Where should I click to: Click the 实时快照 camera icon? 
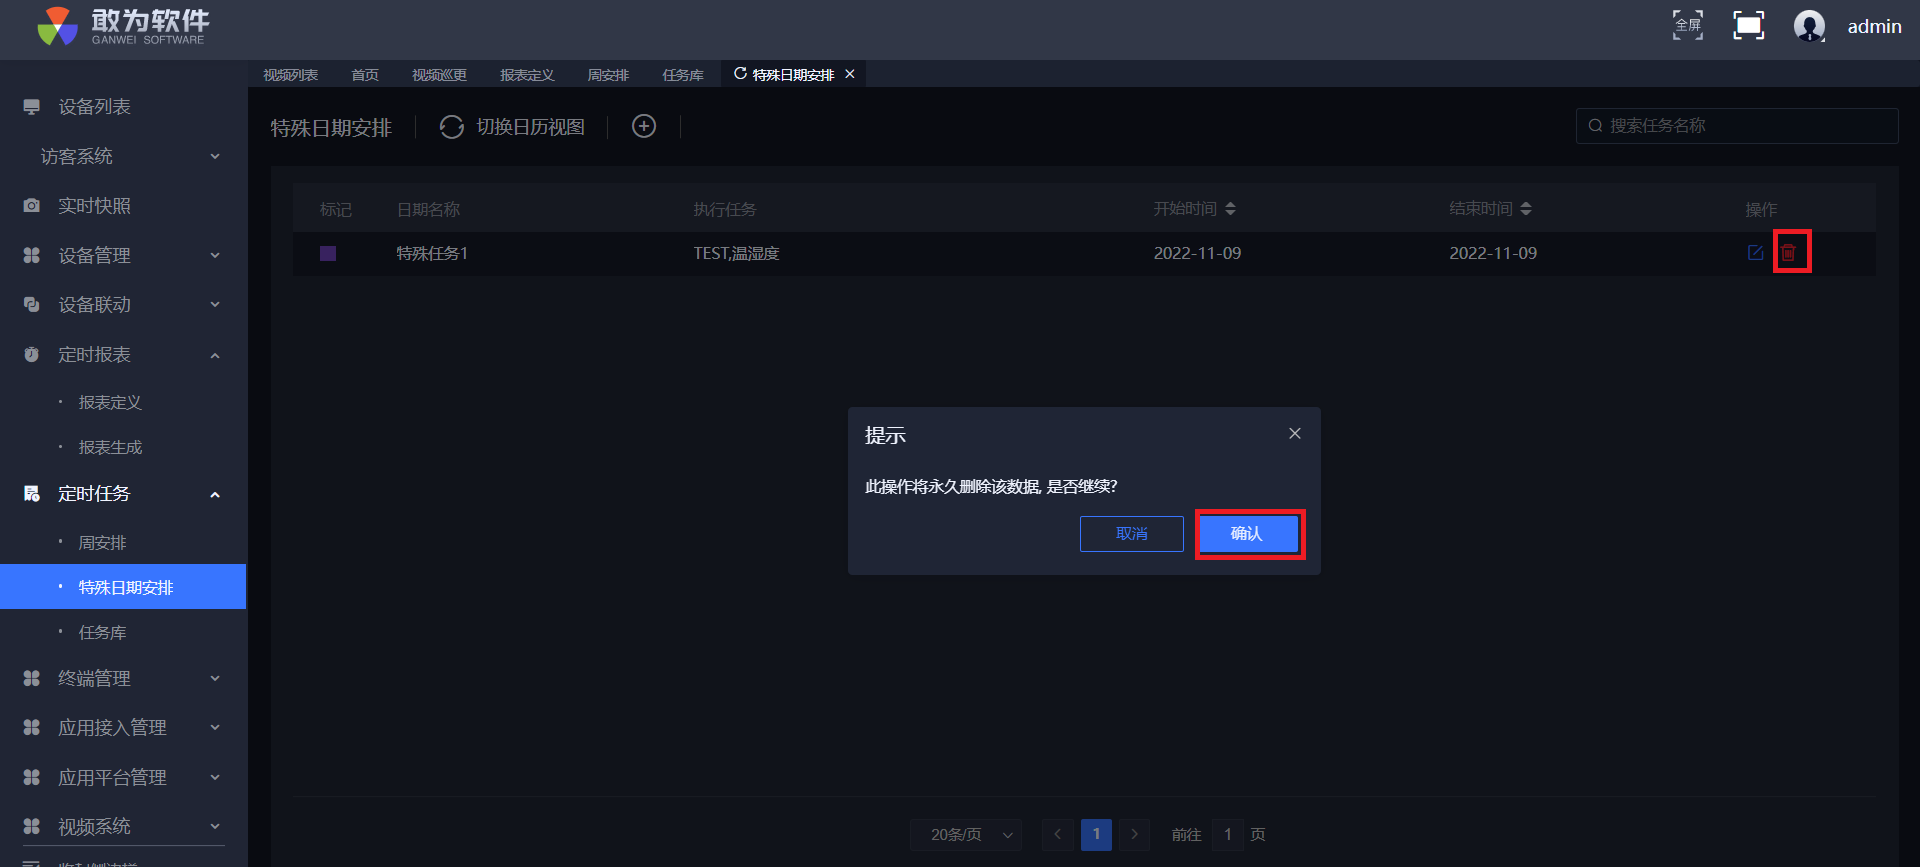tap(32, 206)
